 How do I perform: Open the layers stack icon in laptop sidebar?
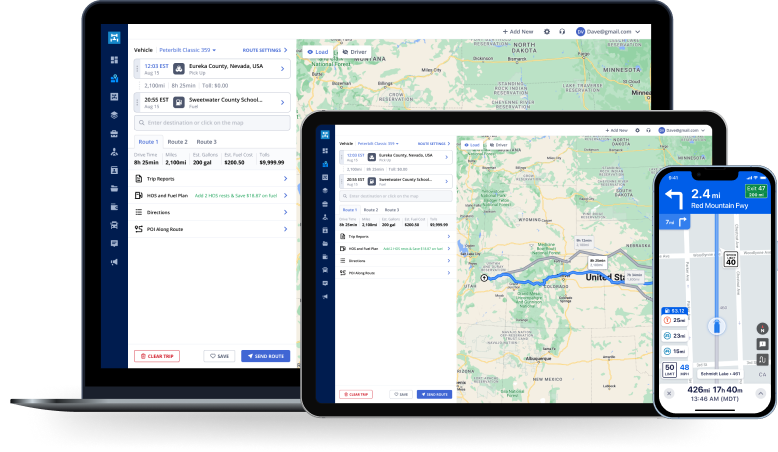(114, 115)
